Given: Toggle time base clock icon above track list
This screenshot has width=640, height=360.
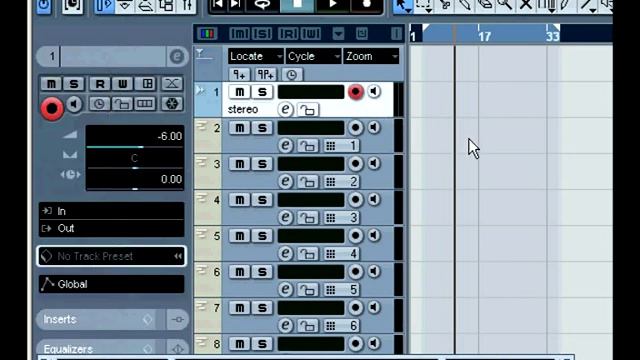Looking at the screenshot, I should pos(291,75).
